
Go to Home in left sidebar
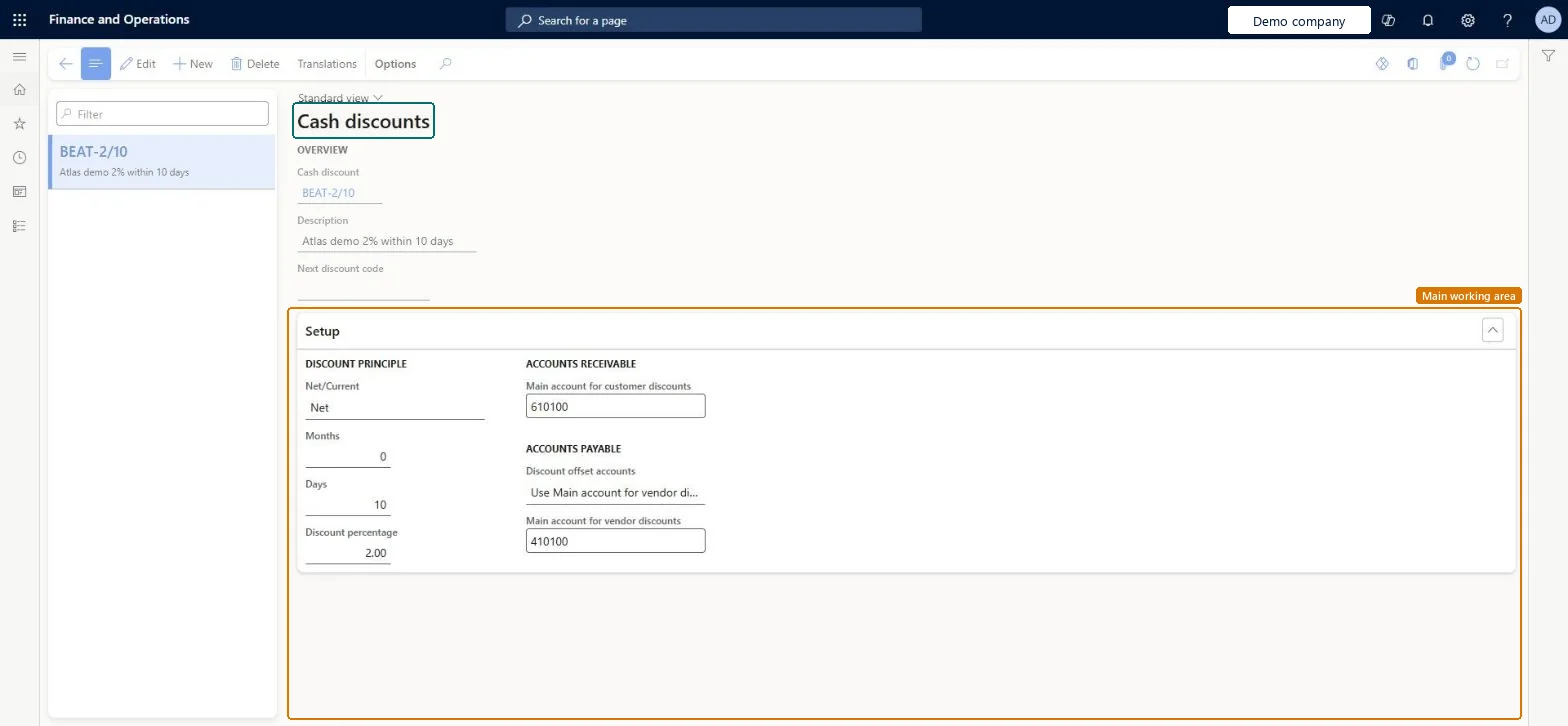(19, 90)
